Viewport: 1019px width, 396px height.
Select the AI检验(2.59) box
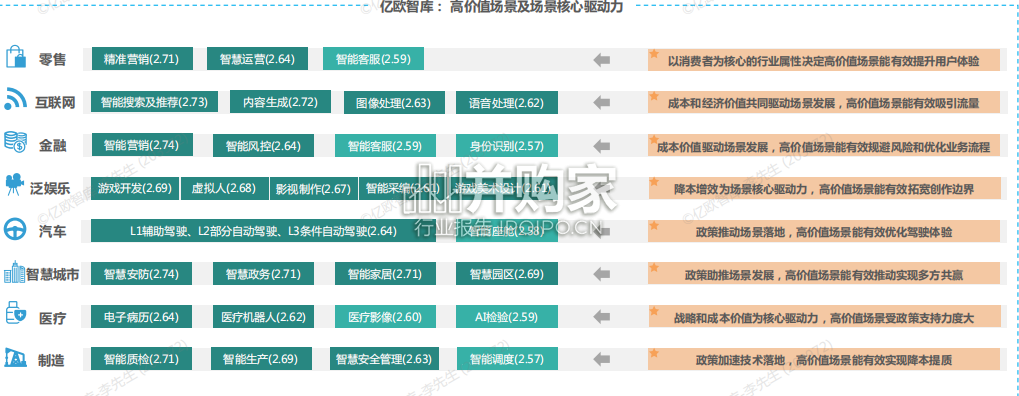(507, 317)
